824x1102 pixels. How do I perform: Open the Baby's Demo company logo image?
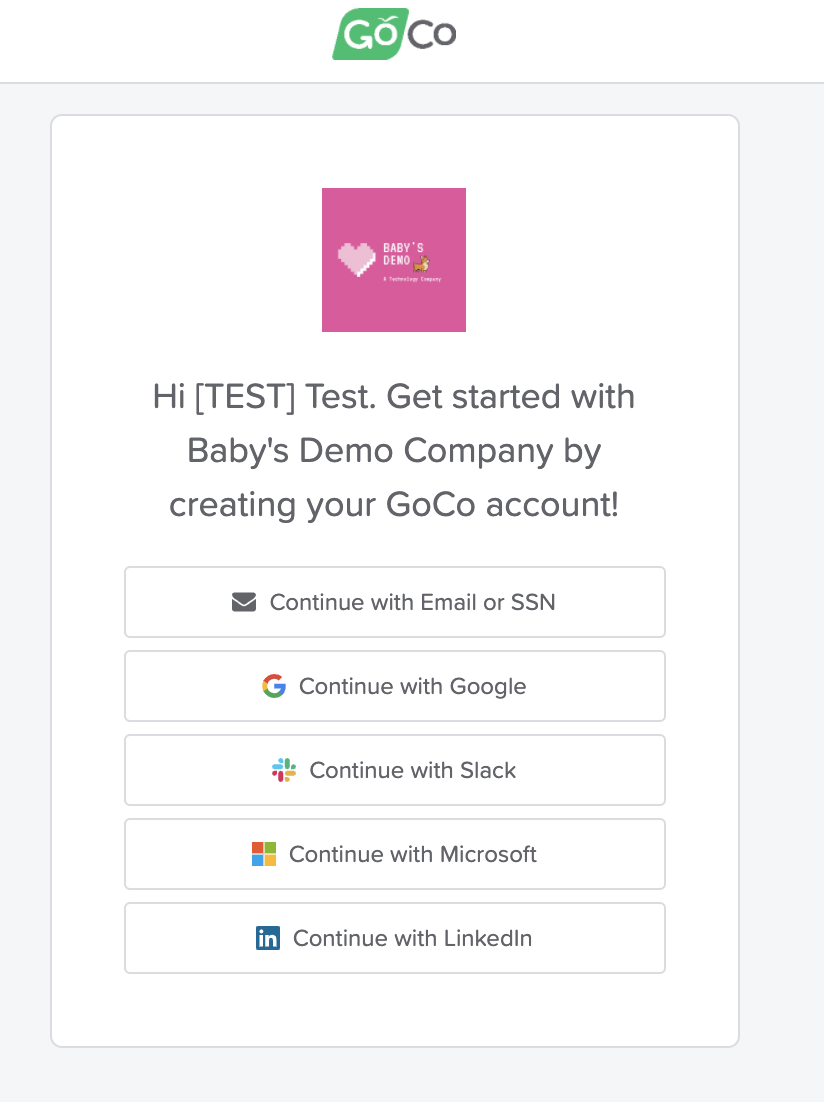[x=394, y=259]
